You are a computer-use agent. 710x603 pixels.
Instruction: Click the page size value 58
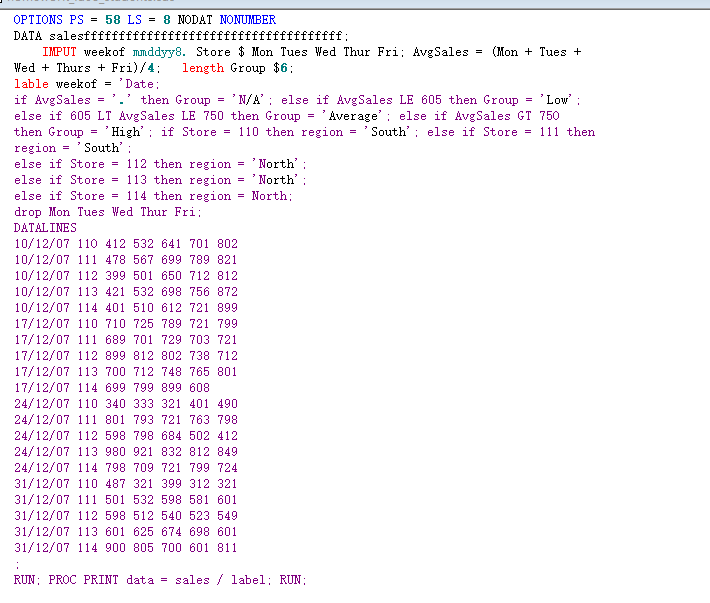click(x=113, y=20)
